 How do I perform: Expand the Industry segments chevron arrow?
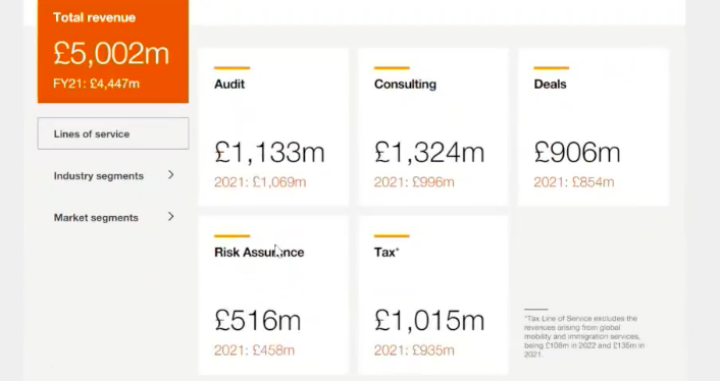[x=171, y=175]
